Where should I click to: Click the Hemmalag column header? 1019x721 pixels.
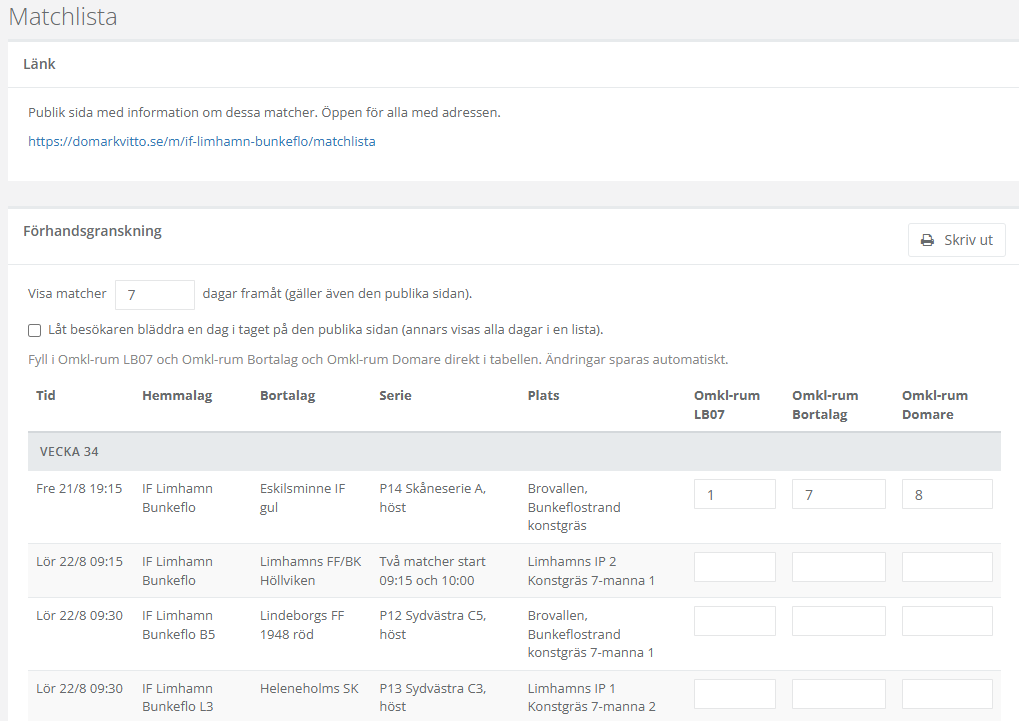[177, 395]
